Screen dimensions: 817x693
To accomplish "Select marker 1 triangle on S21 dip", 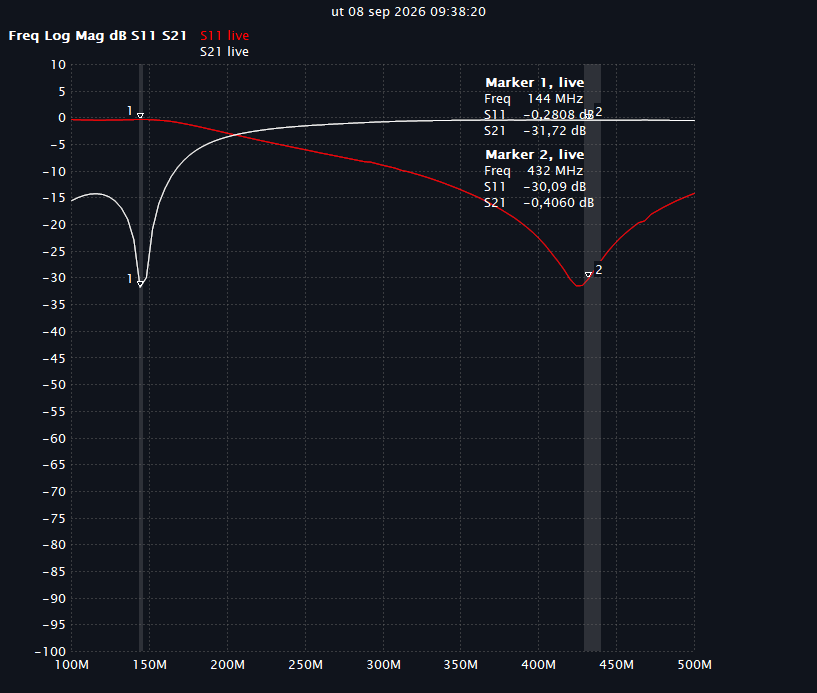I will pos(140,283).
